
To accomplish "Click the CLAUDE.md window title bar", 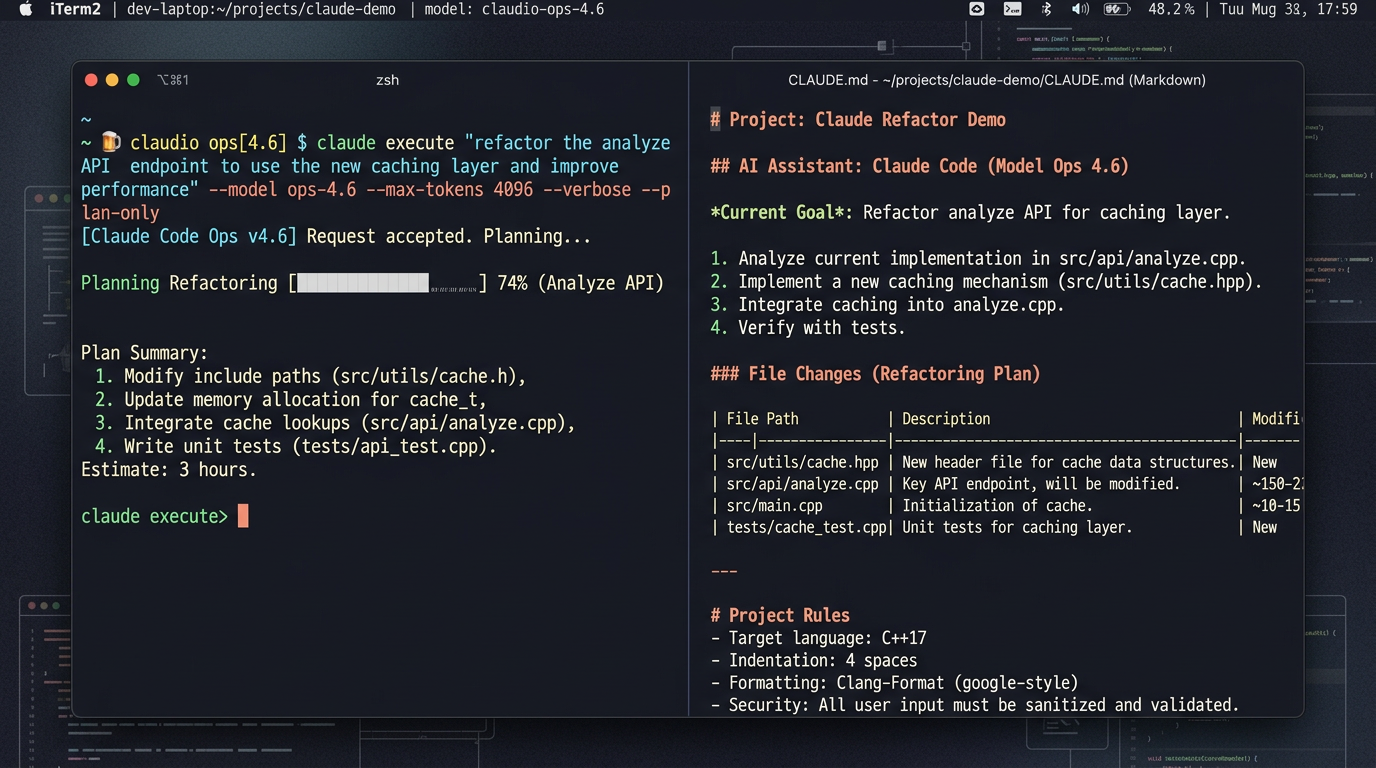I will click(995, 79).
